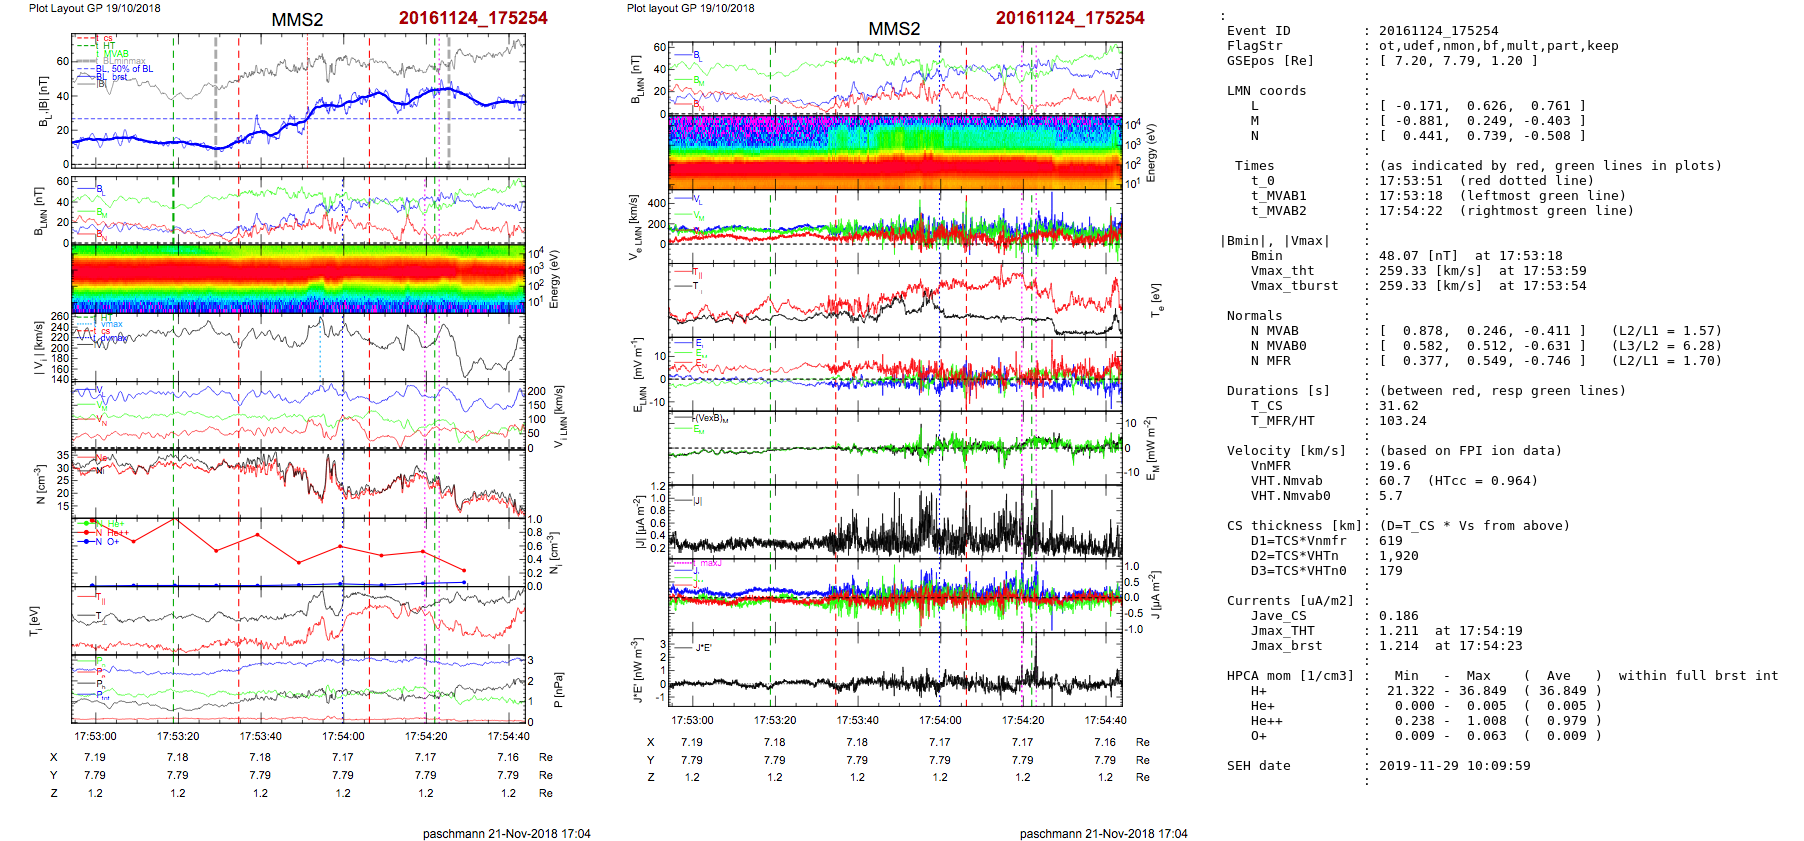Click the electron temperature Te plot panel

895,300
